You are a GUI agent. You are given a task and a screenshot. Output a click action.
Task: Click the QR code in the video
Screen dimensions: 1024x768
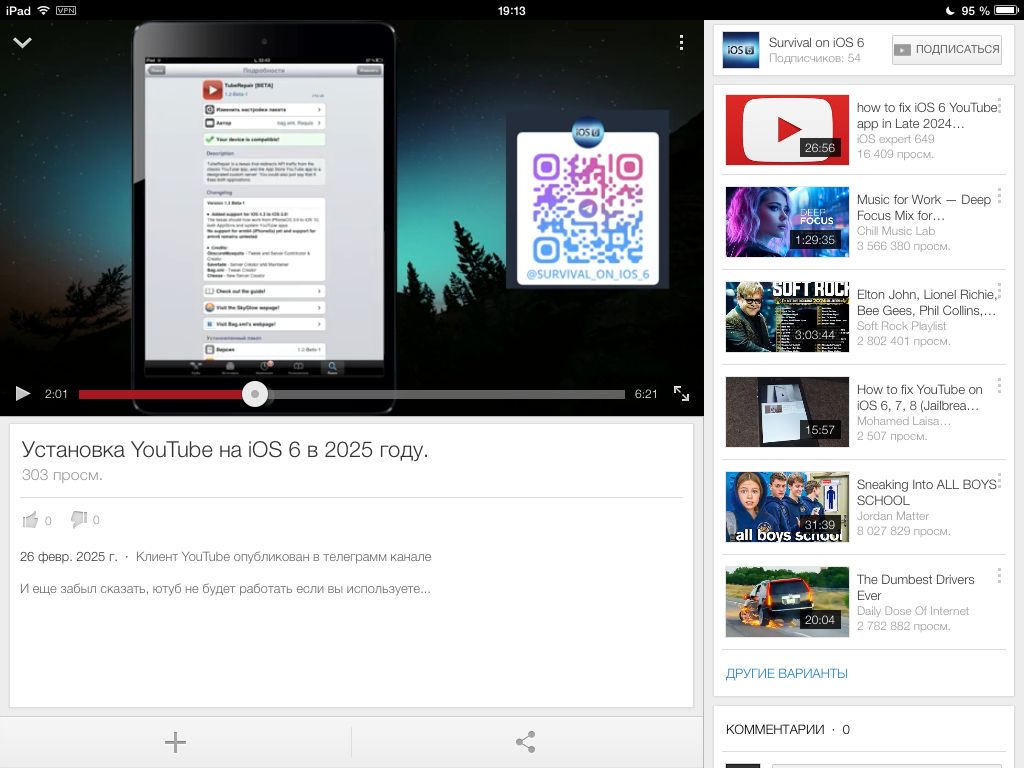point(588,206)
